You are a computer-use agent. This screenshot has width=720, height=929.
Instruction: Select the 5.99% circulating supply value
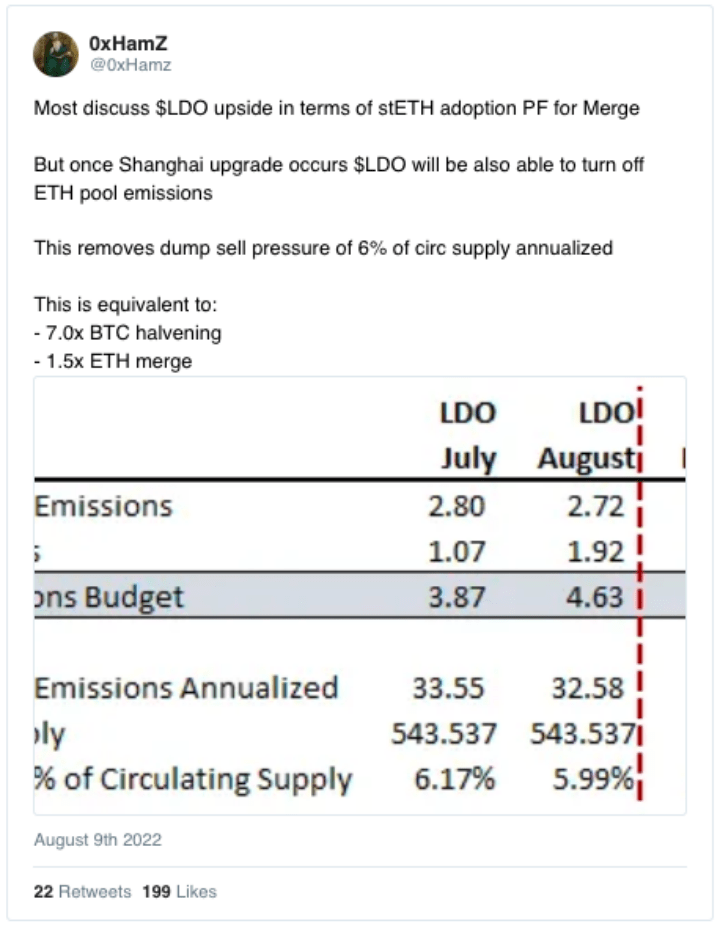coord(593,779)
